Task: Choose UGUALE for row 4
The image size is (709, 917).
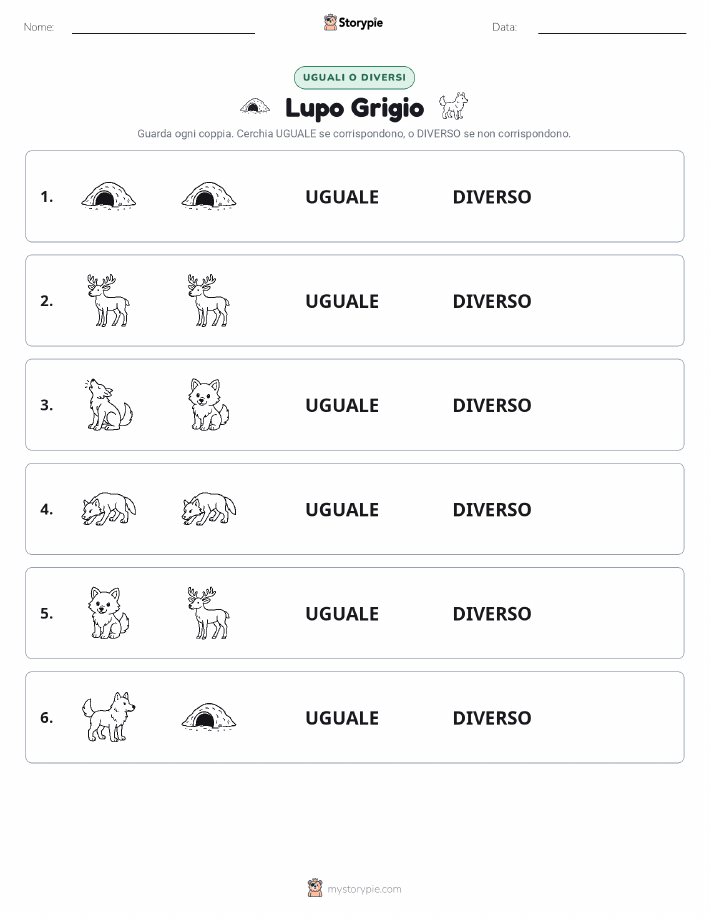Action: point(342,509)
